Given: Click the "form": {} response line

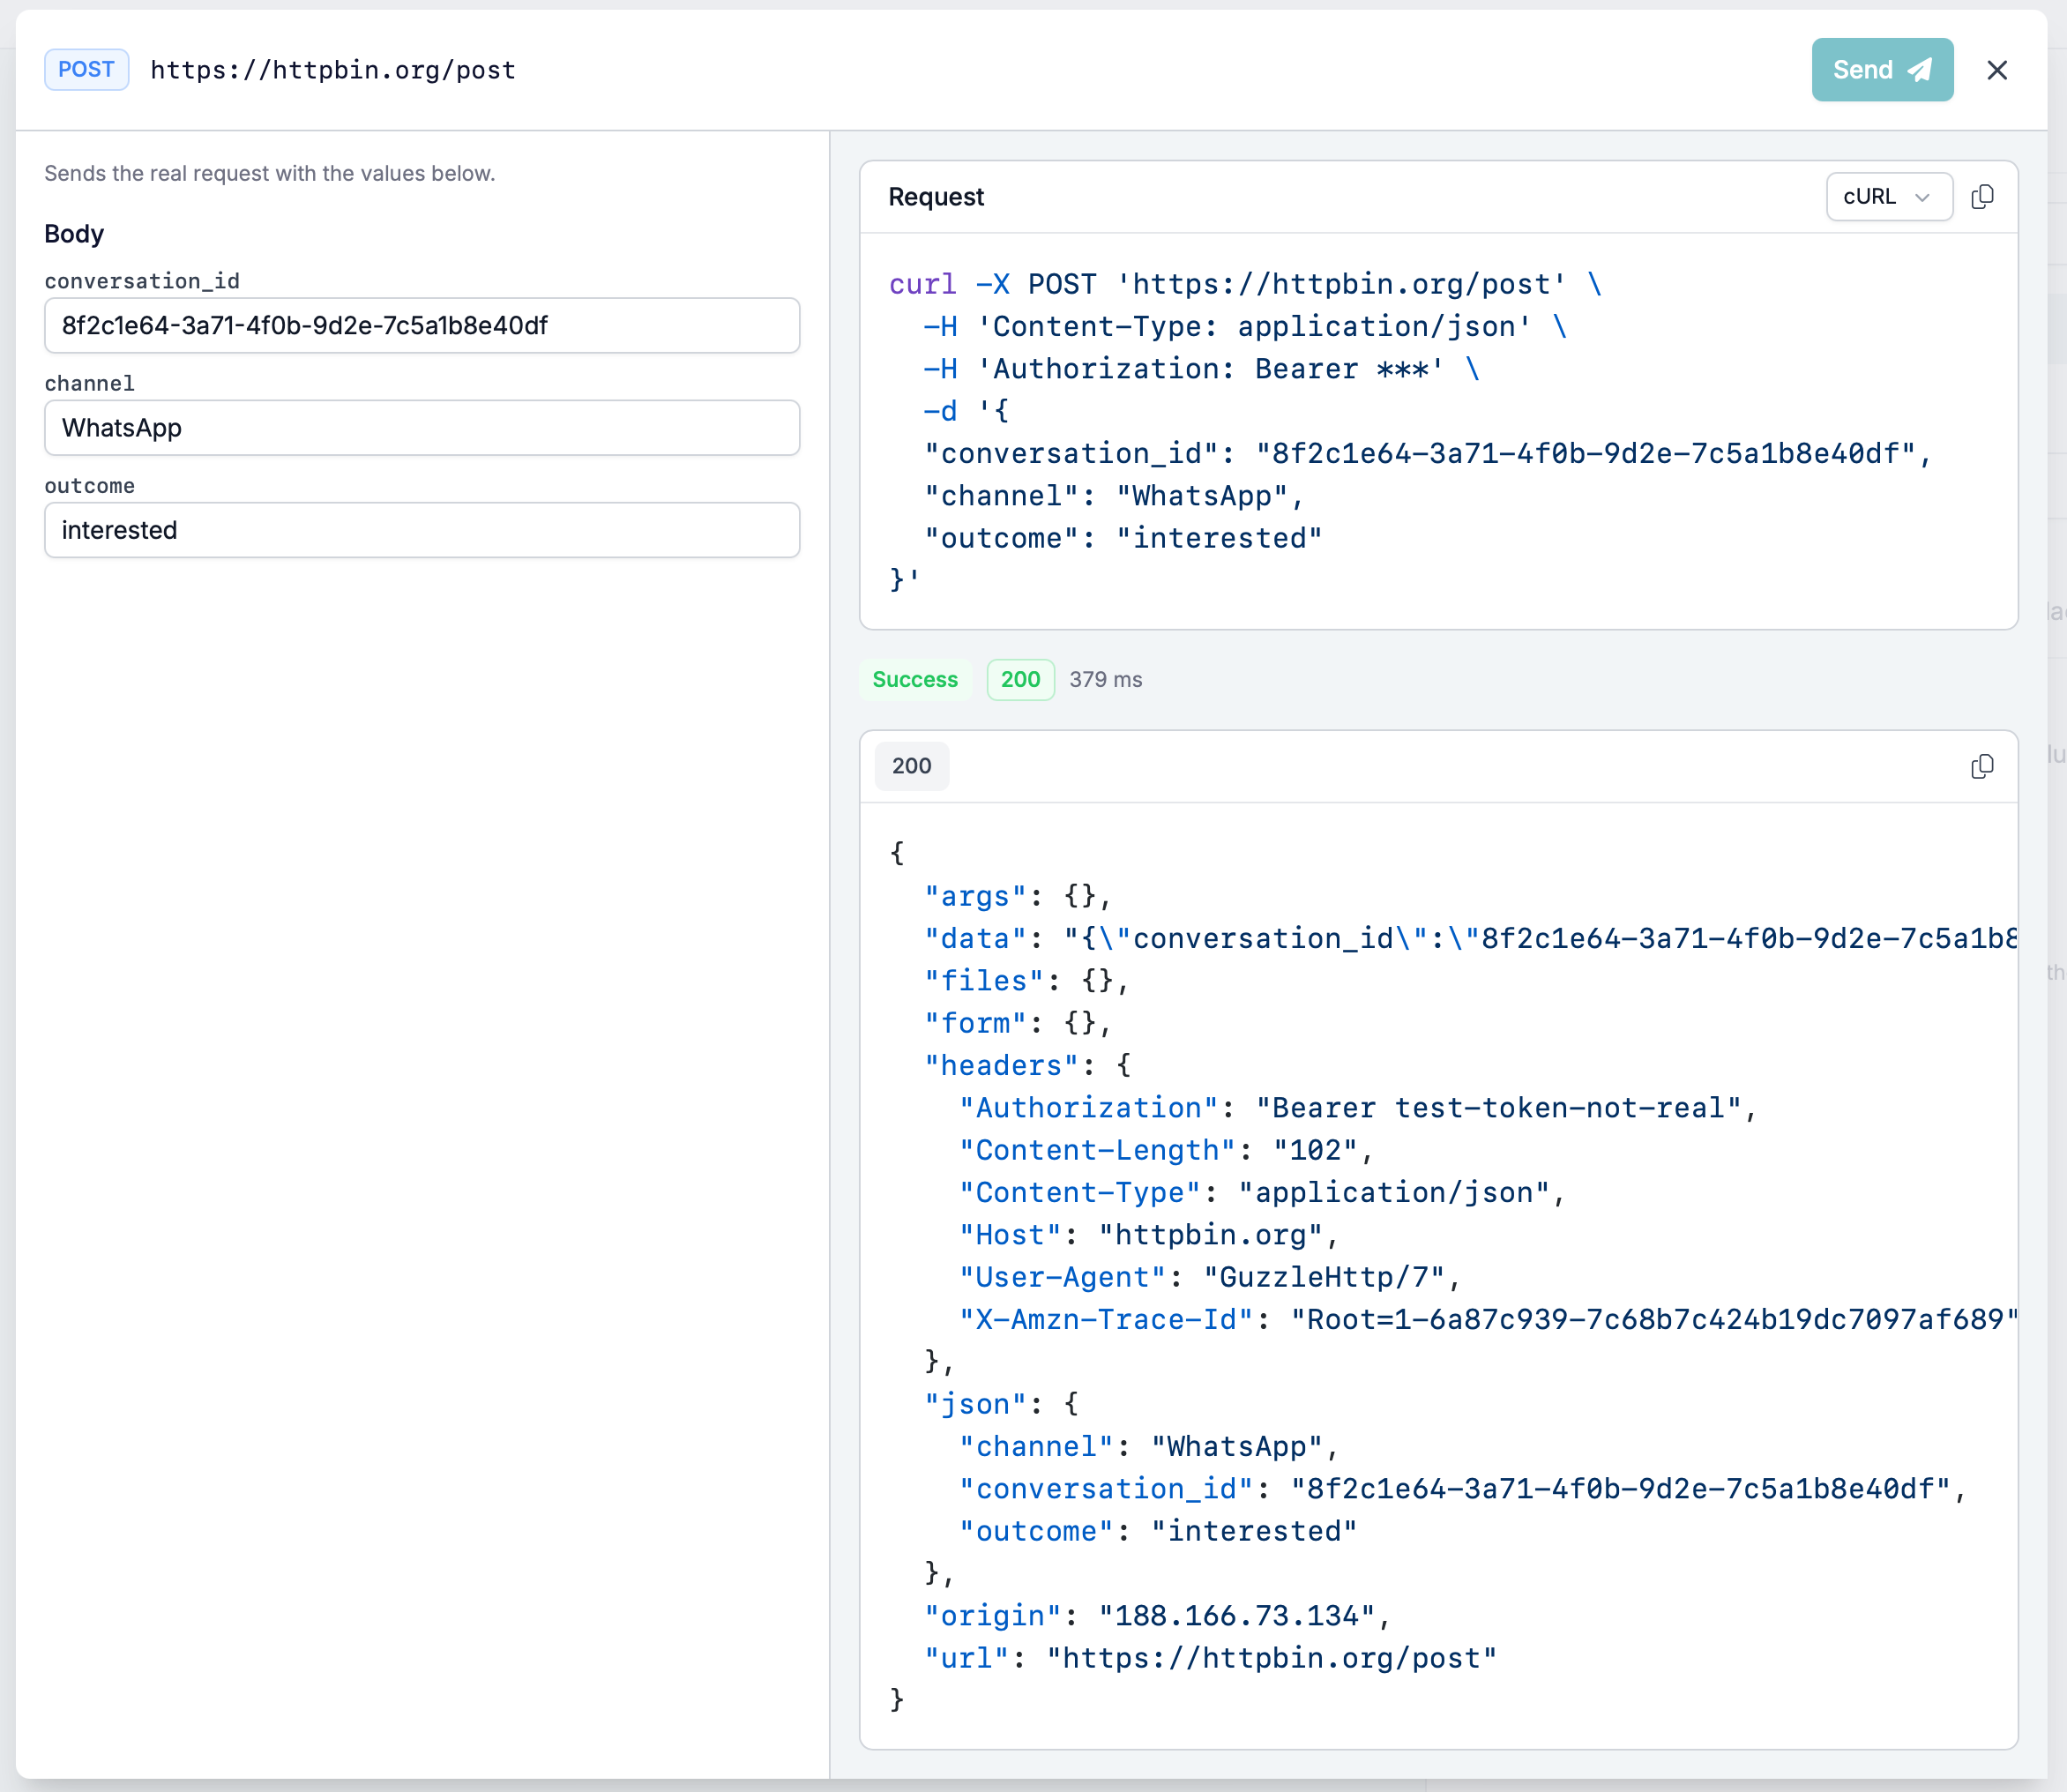Looking at the screenshot, I should pos(1018,1023).
